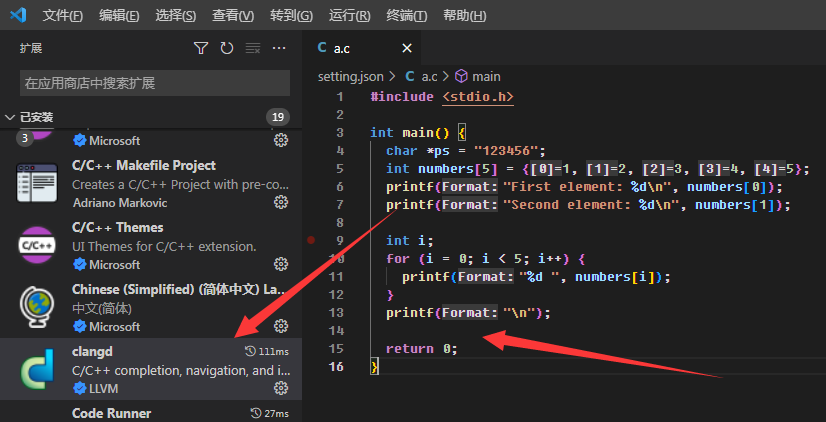Open the extensions filter icon
Viewport: 826px width, 422px height.
201,48
